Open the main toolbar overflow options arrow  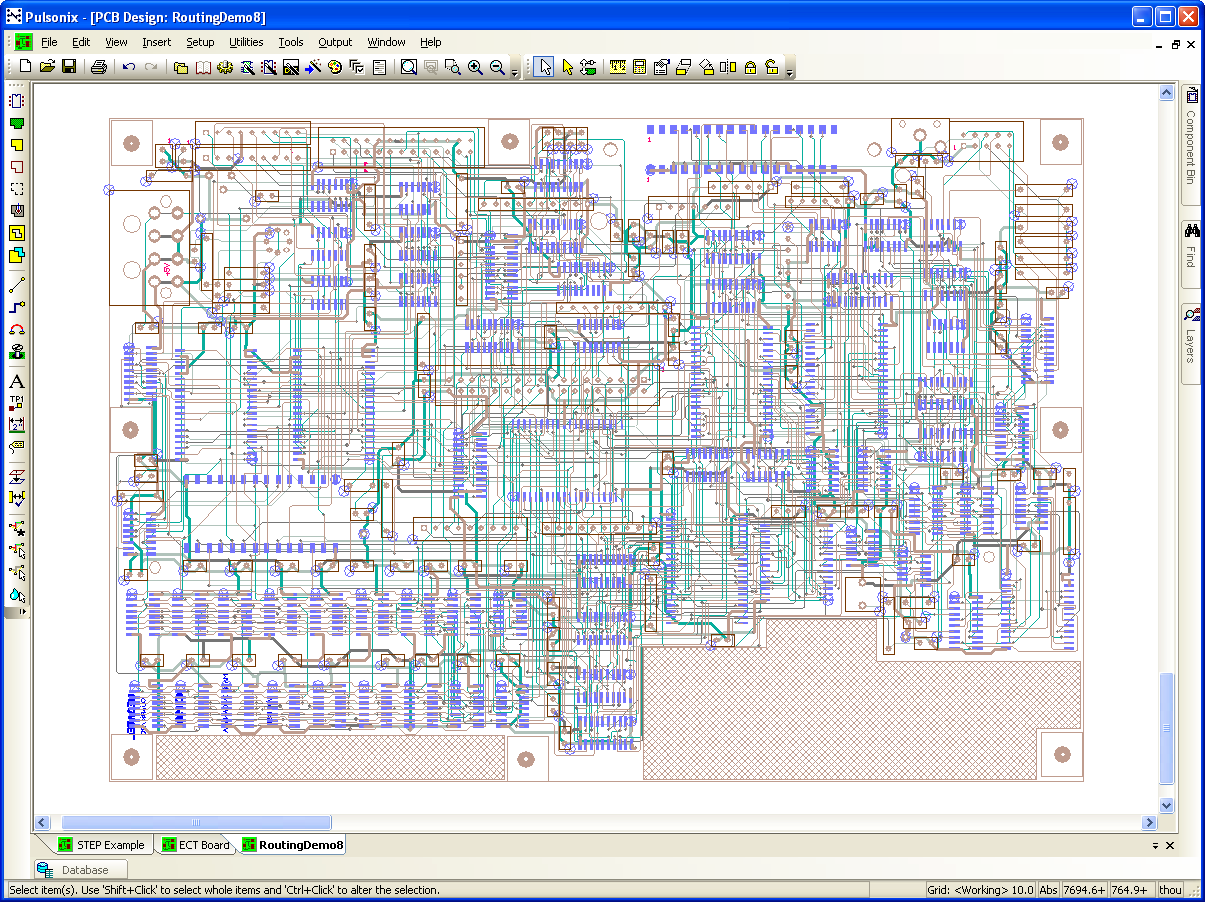pyautogui.click(x=515, y=70)
